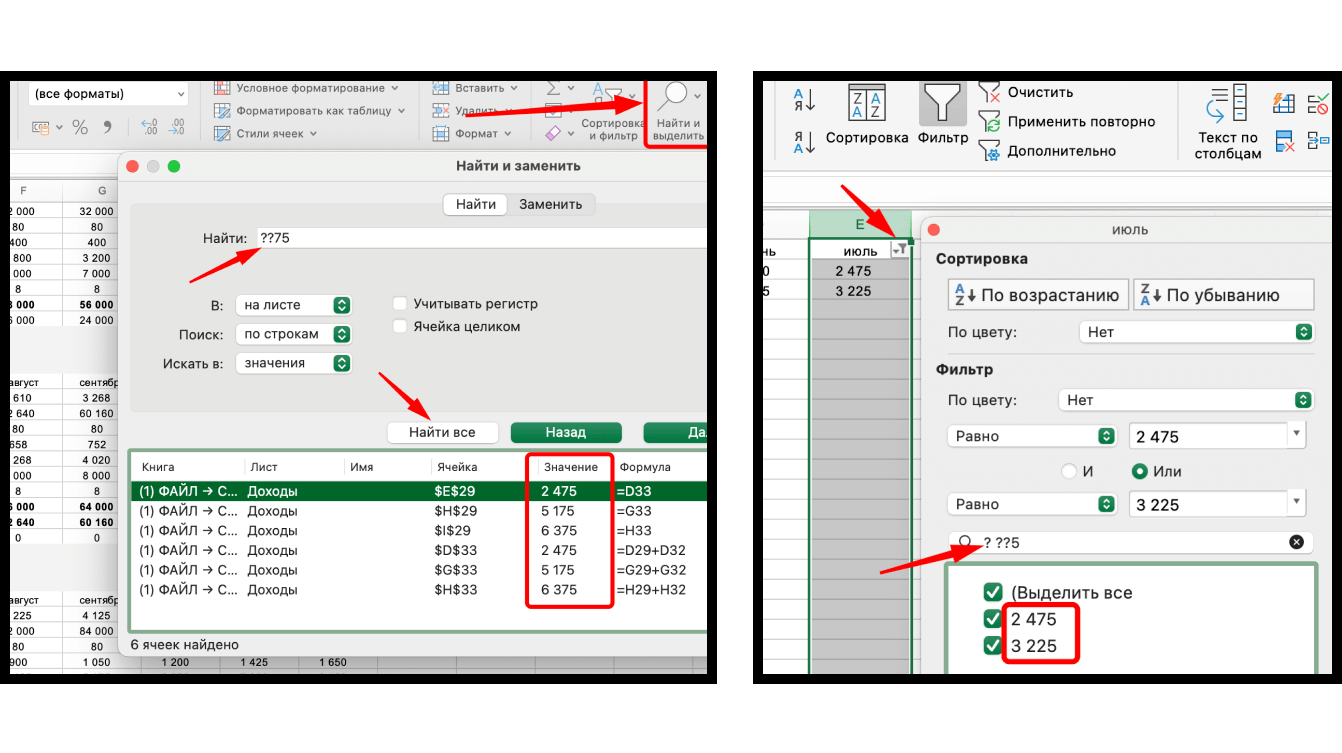Click the Найти все button
The image size is (1342, 753).
(444, 432)
